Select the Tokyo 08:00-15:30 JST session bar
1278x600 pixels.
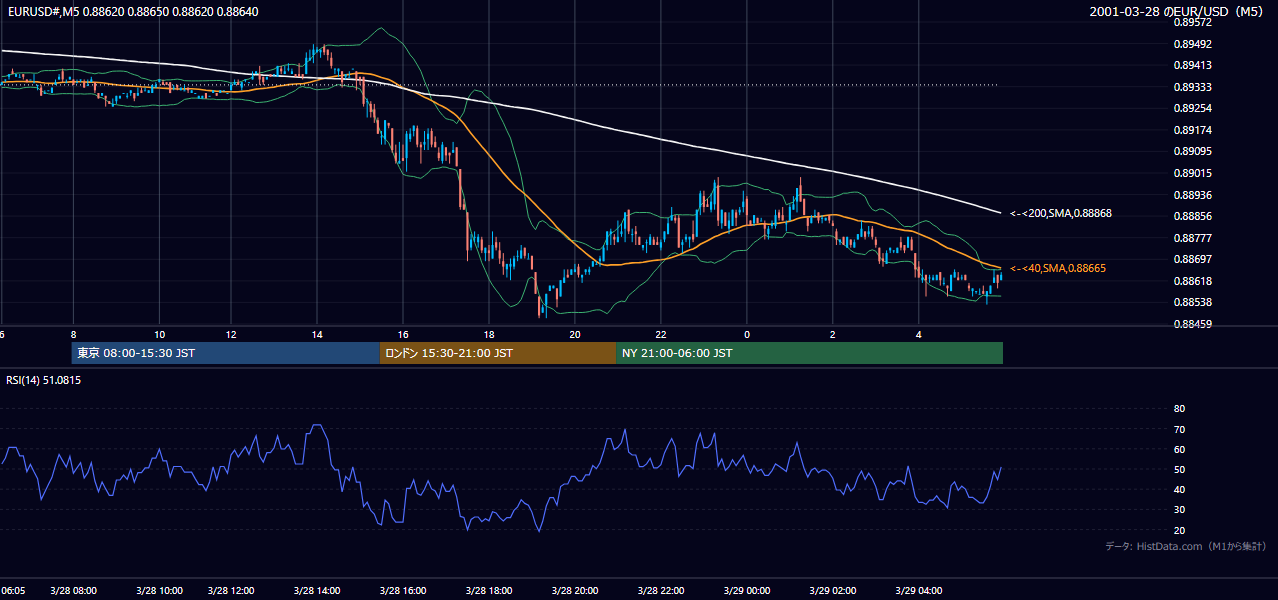coord(226,353)
